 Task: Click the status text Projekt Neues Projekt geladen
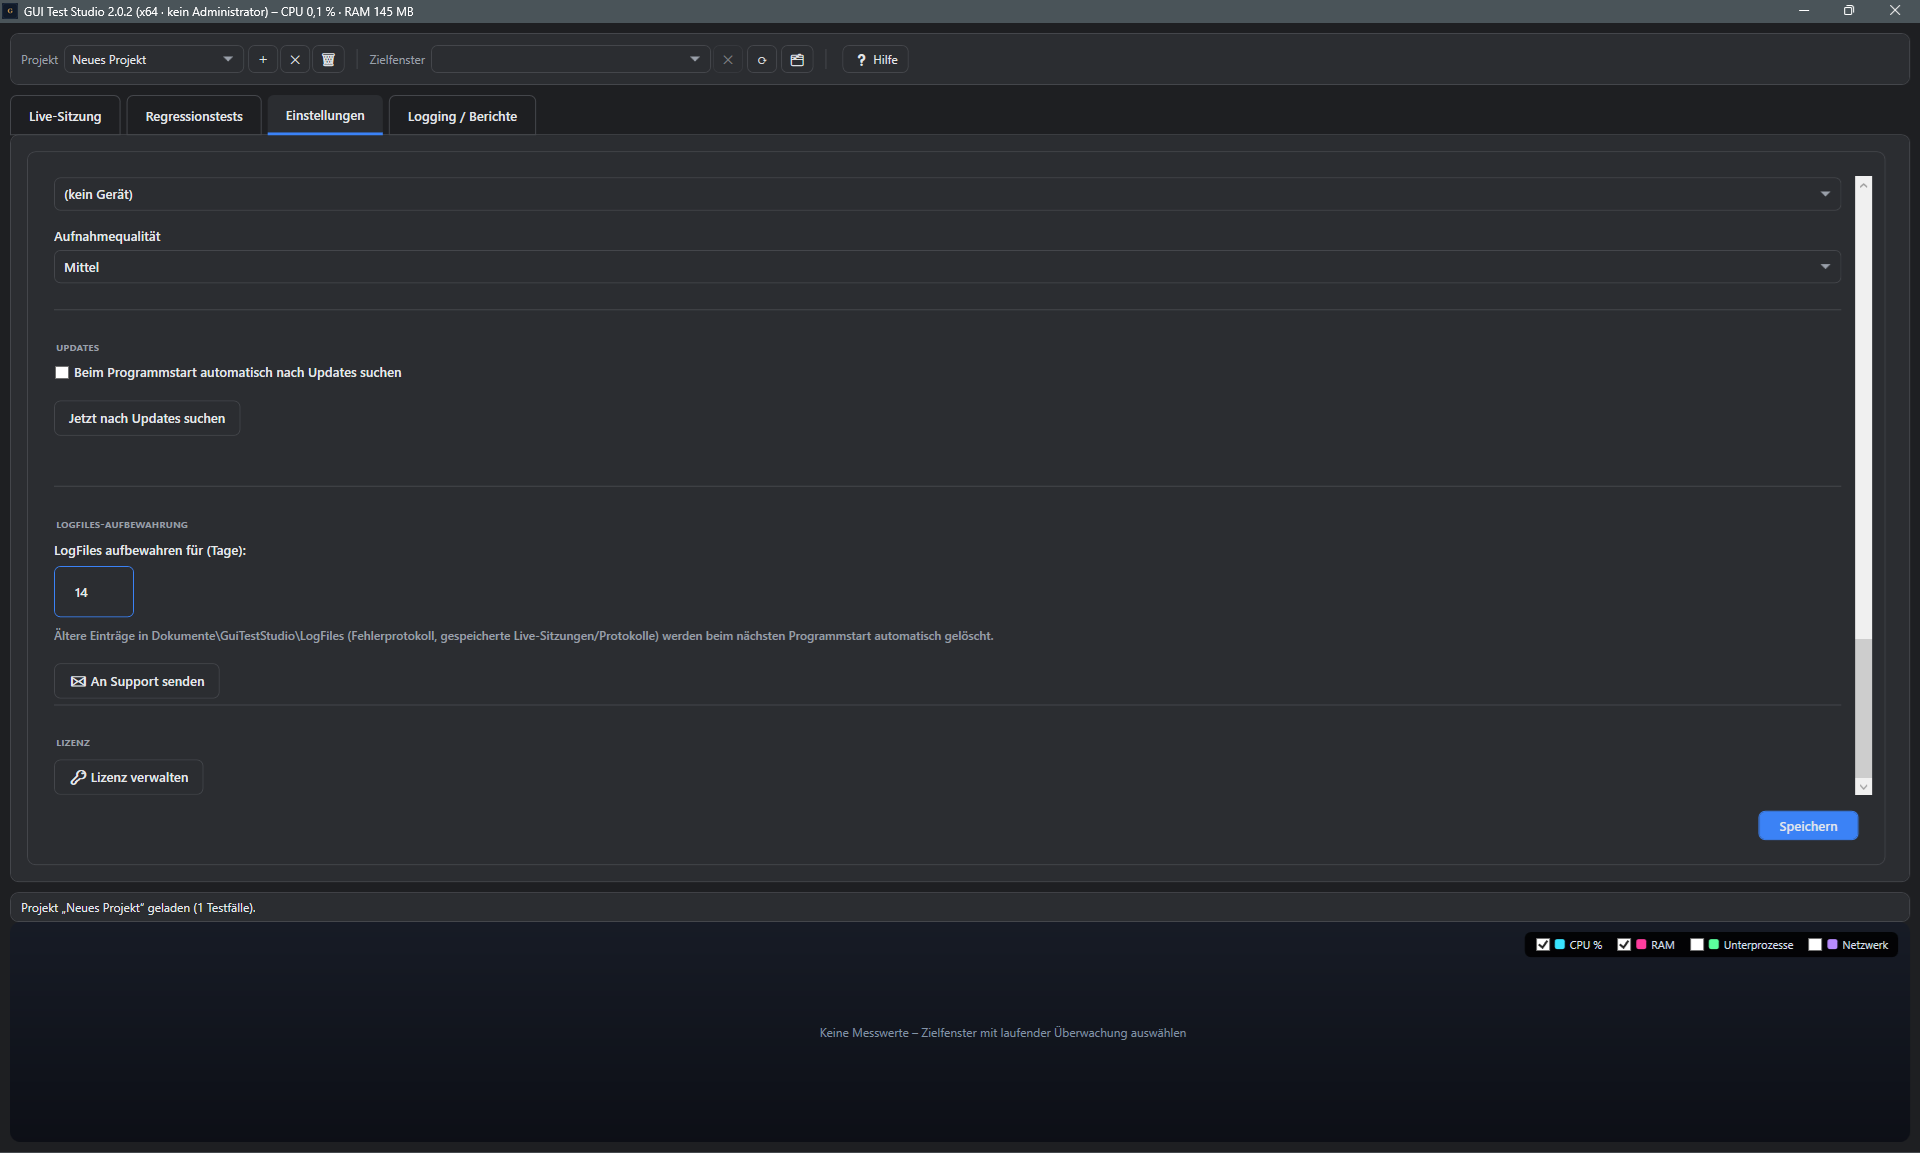(x=138, y=908)
